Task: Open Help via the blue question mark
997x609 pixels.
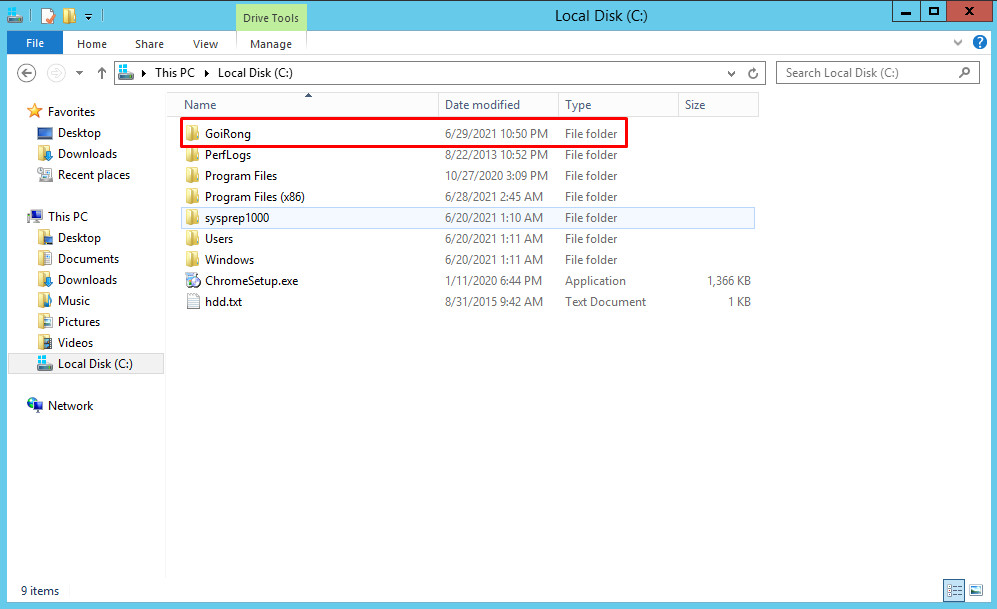Action: (x=980, y=43)
